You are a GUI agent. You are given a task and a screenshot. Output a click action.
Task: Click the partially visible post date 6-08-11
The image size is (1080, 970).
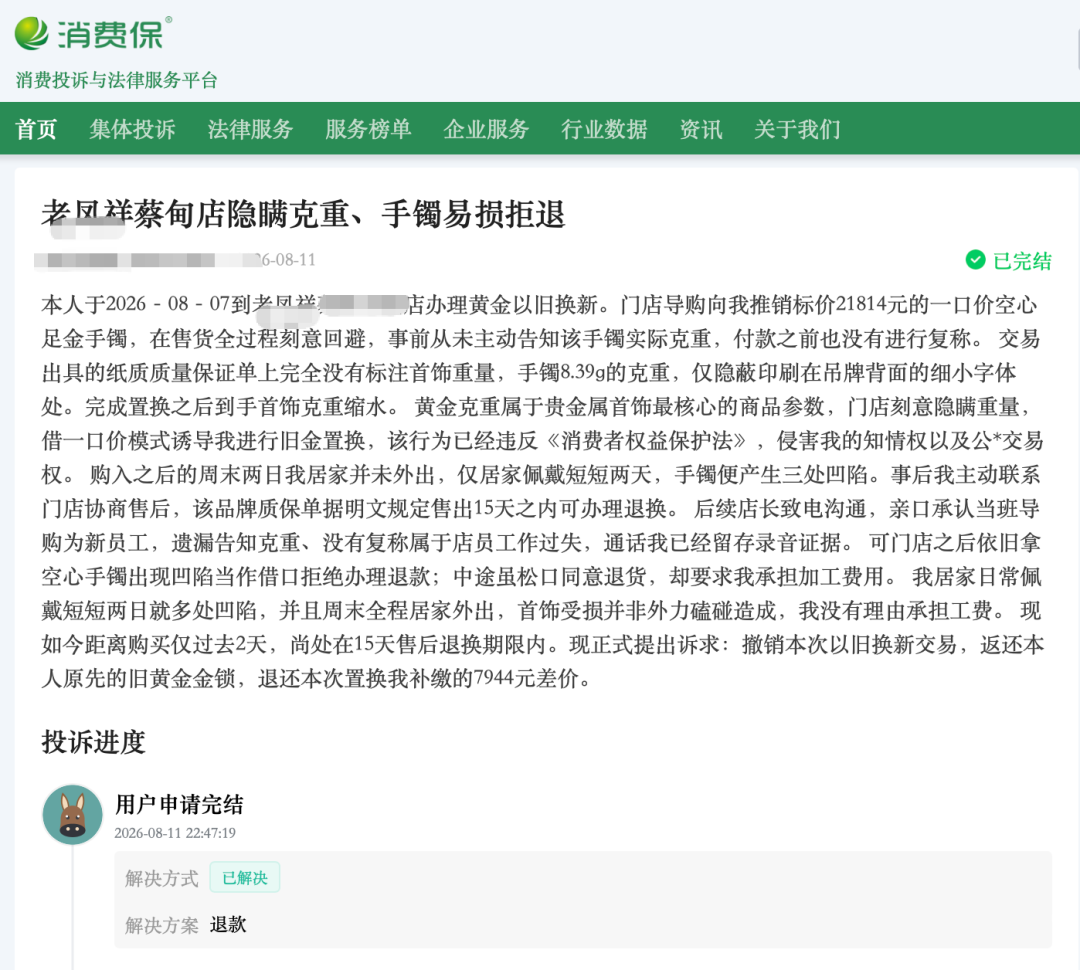(x=289, y=260)
